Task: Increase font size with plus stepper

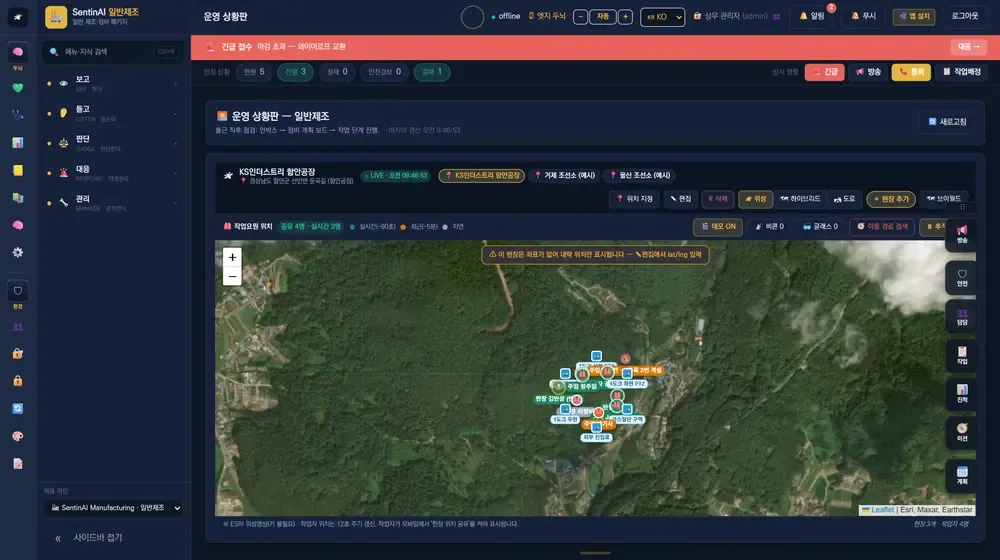Action: [x=625, y=17]
